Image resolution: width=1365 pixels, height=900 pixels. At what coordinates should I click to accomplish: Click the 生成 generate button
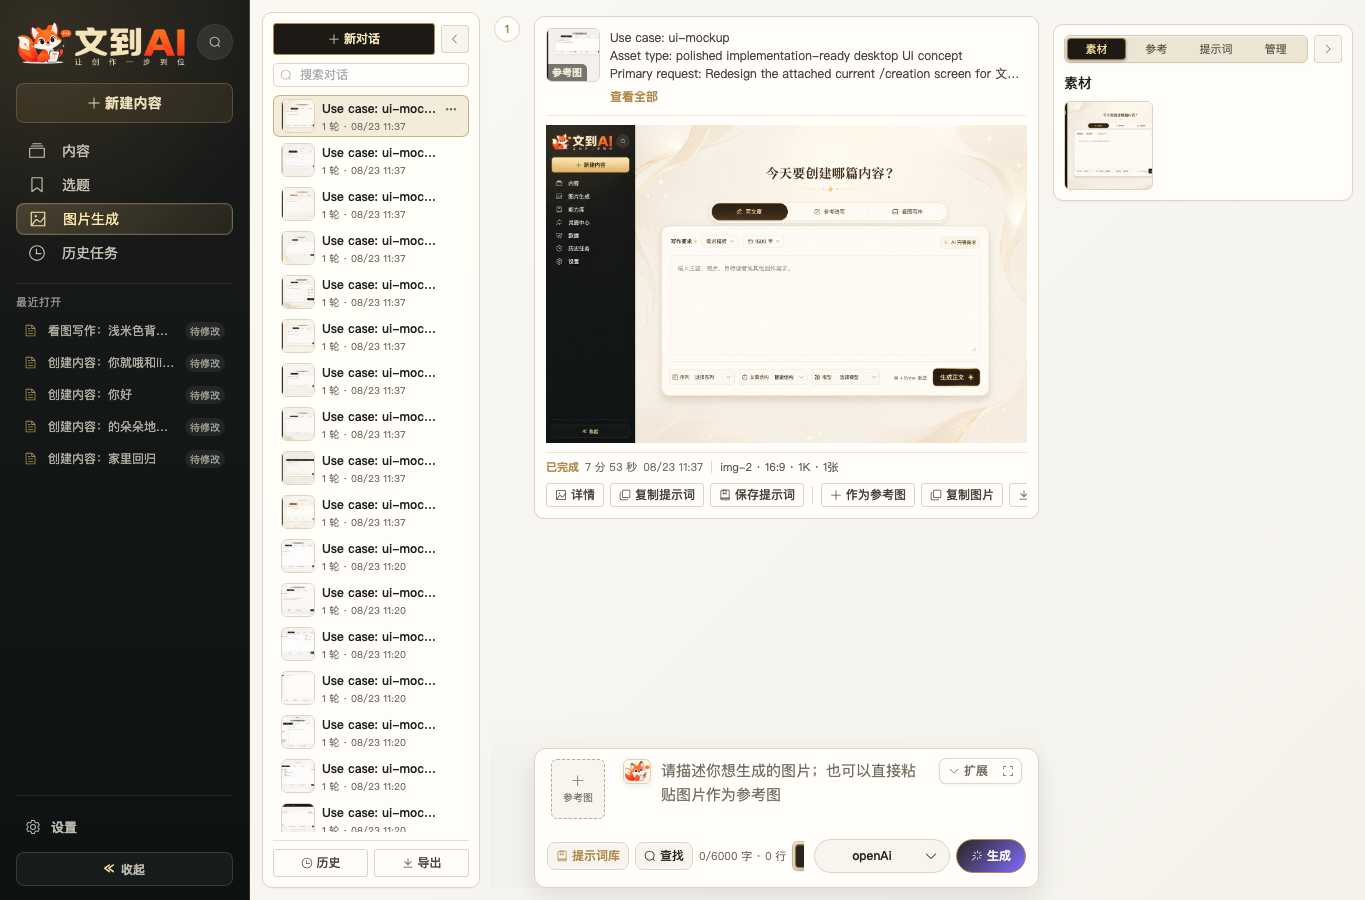991,856
